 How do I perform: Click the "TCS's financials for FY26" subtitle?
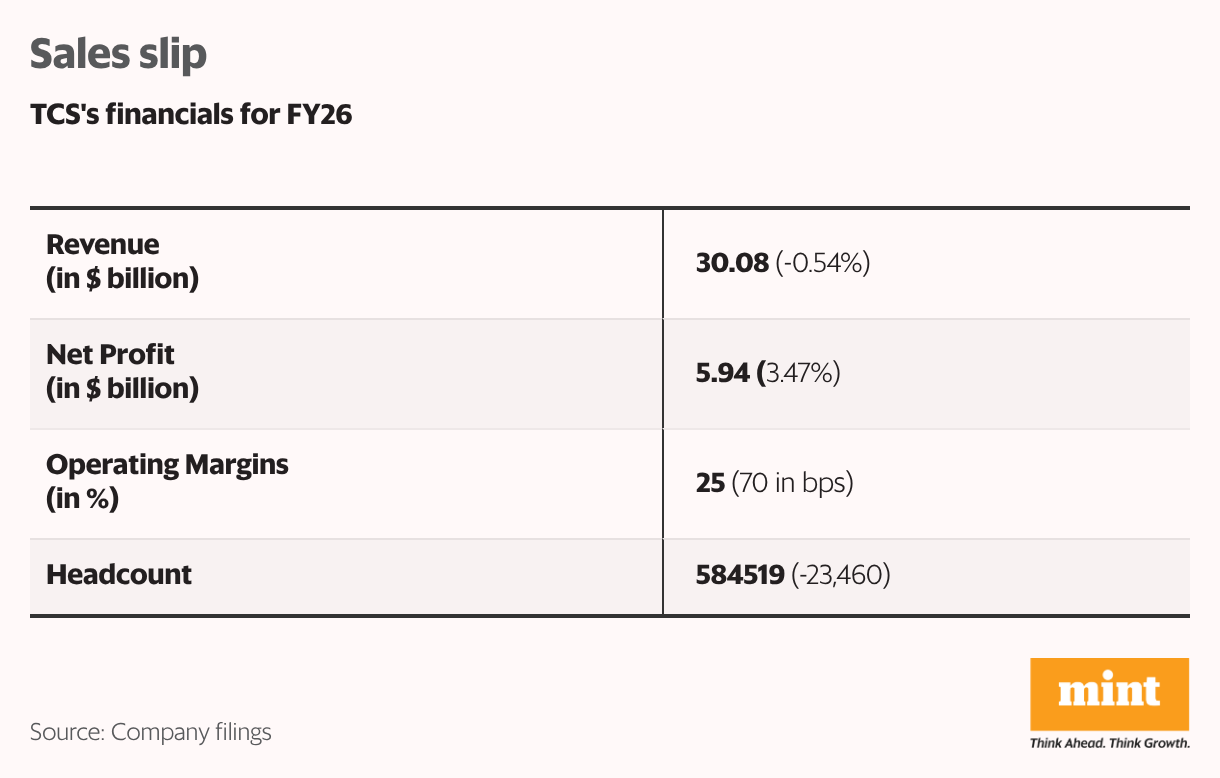(191, 116)
